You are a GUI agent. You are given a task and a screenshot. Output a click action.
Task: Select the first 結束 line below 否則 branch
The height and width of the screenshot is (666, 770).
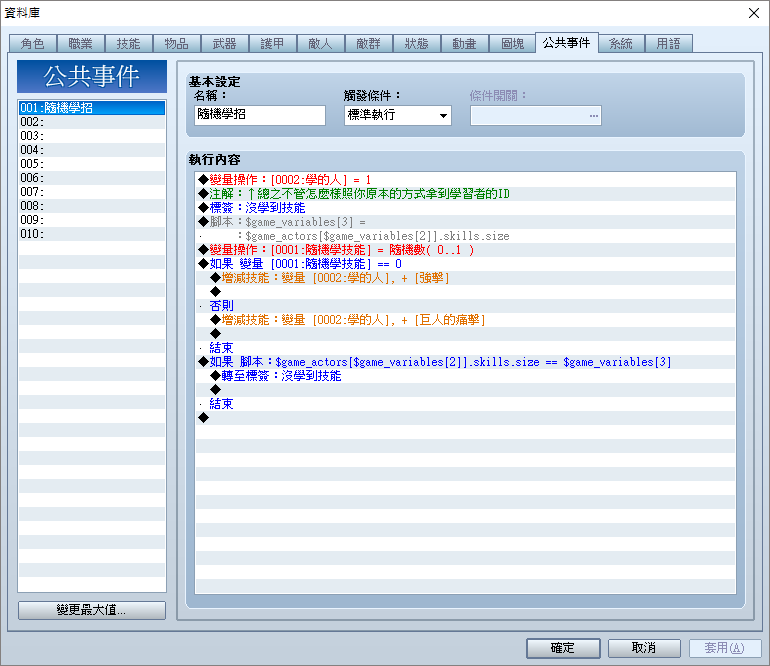(466, 348)
